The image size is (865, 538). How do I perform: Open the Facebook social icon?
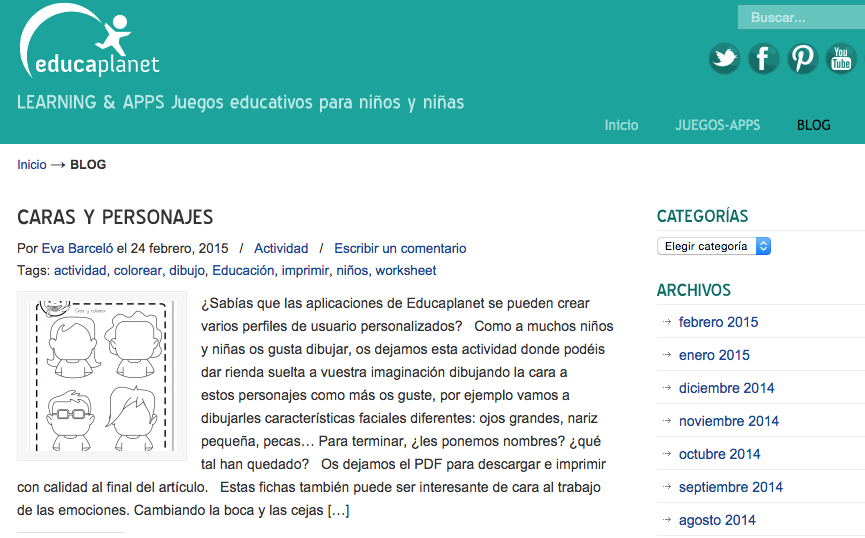[763, 59]
